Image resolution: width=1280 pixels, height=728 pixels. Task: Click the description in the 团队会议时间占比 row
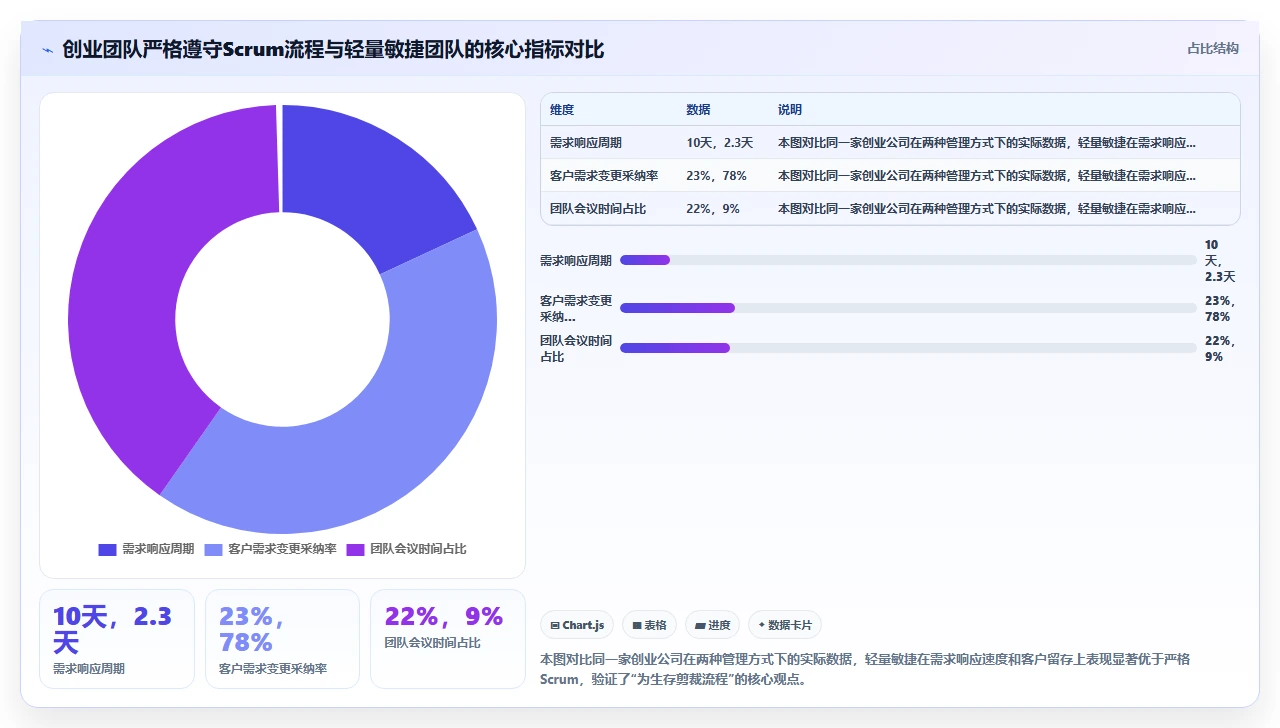[x=987, y=209]
